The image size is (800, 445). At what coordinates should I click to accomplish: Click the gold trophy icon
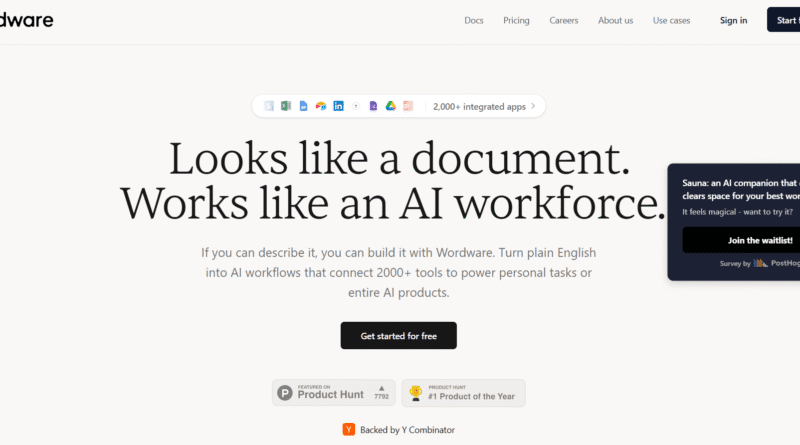tap(415, 393)
